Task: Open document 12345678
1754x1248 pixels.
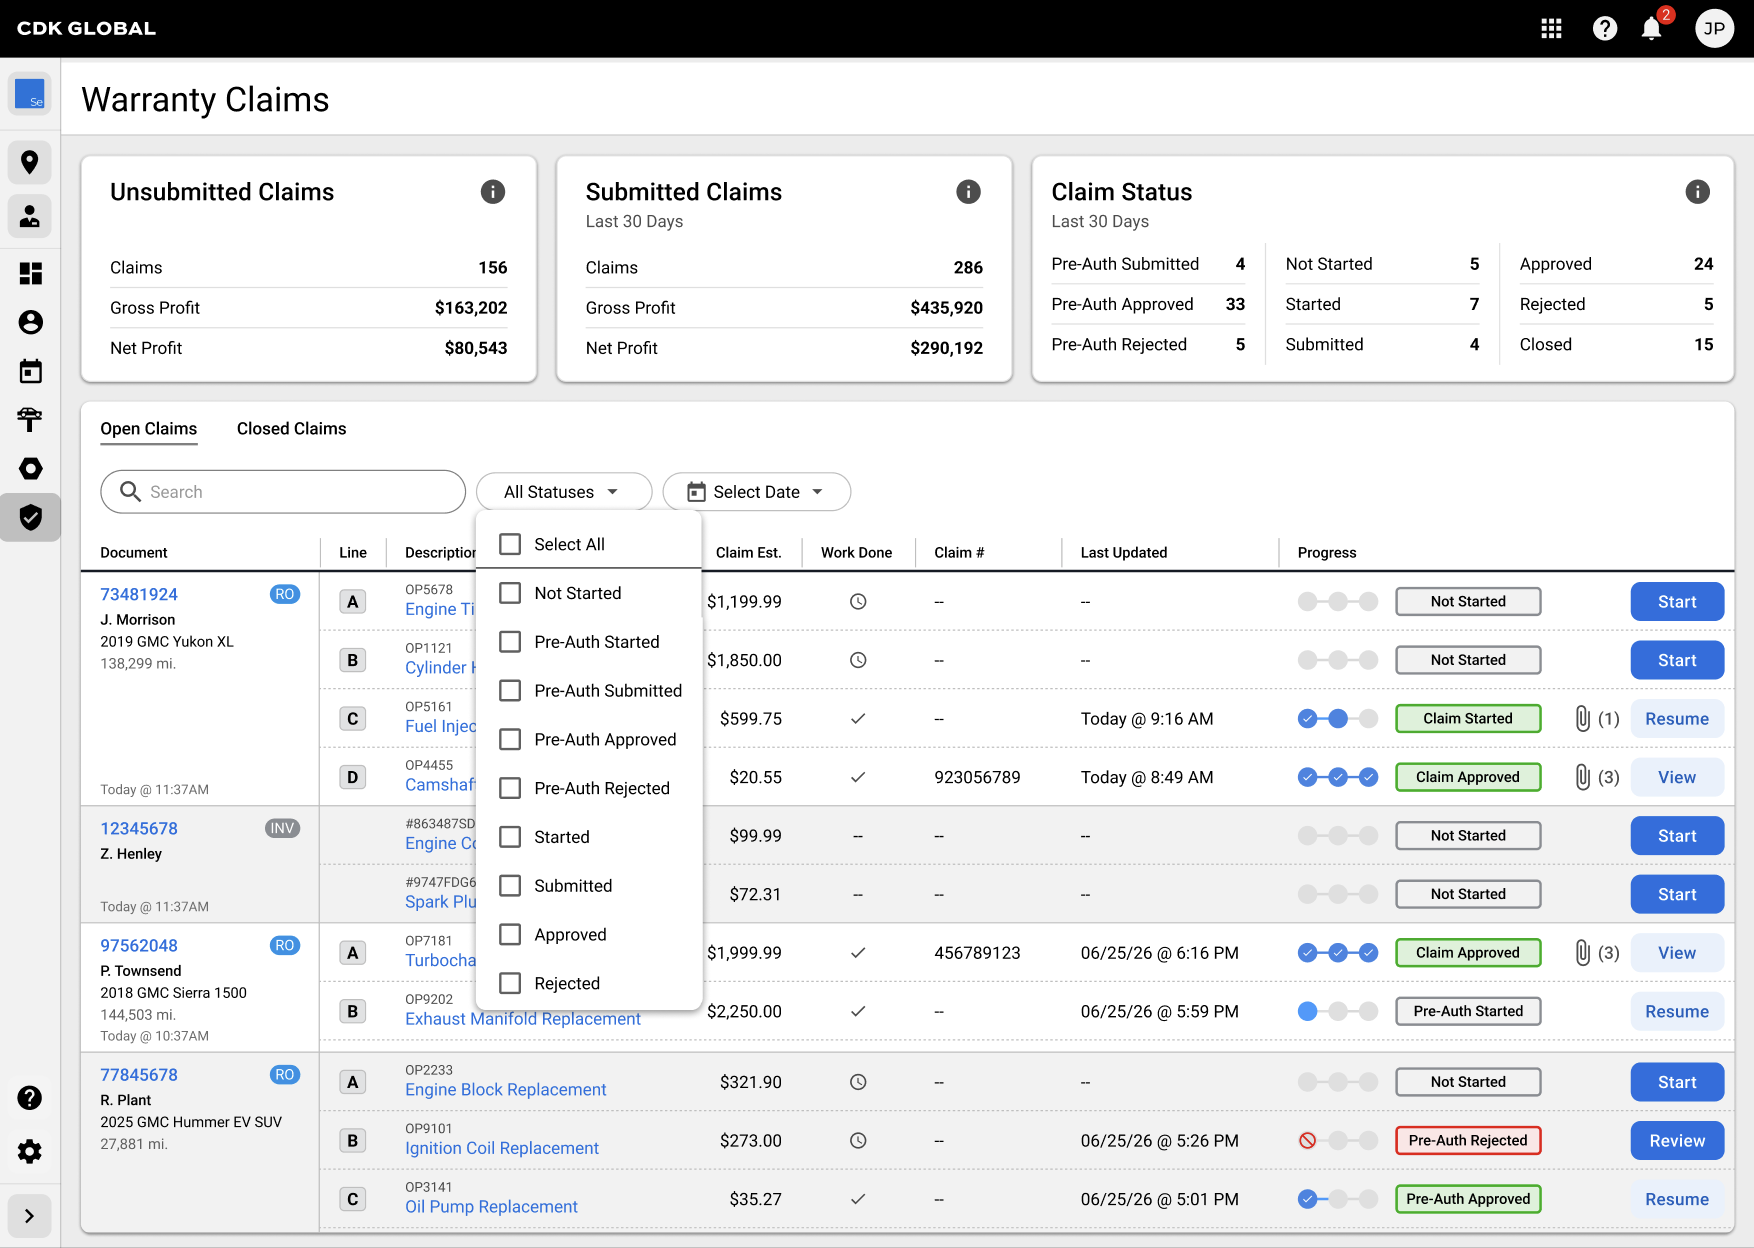Action: tap(139, 828)
